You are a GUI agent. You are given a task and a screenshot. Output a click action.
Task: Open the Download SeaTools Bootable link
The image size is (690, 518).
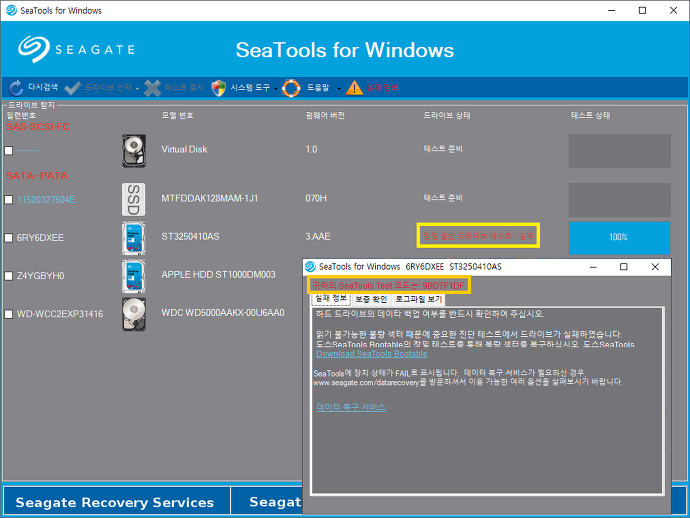click(x=371, y=354)
